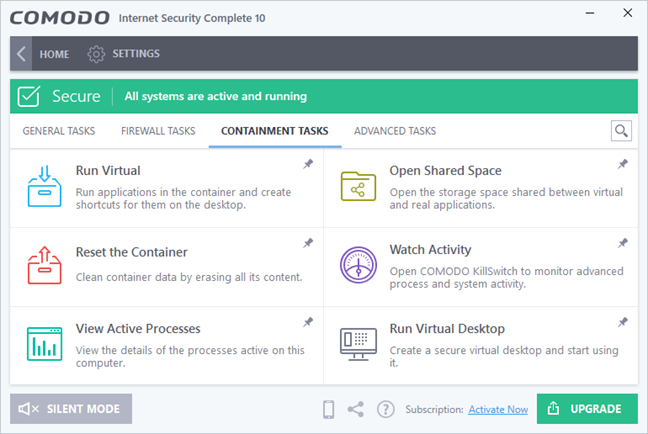Click the Run Virtual Desktop monitor icon

pos(357,344)
